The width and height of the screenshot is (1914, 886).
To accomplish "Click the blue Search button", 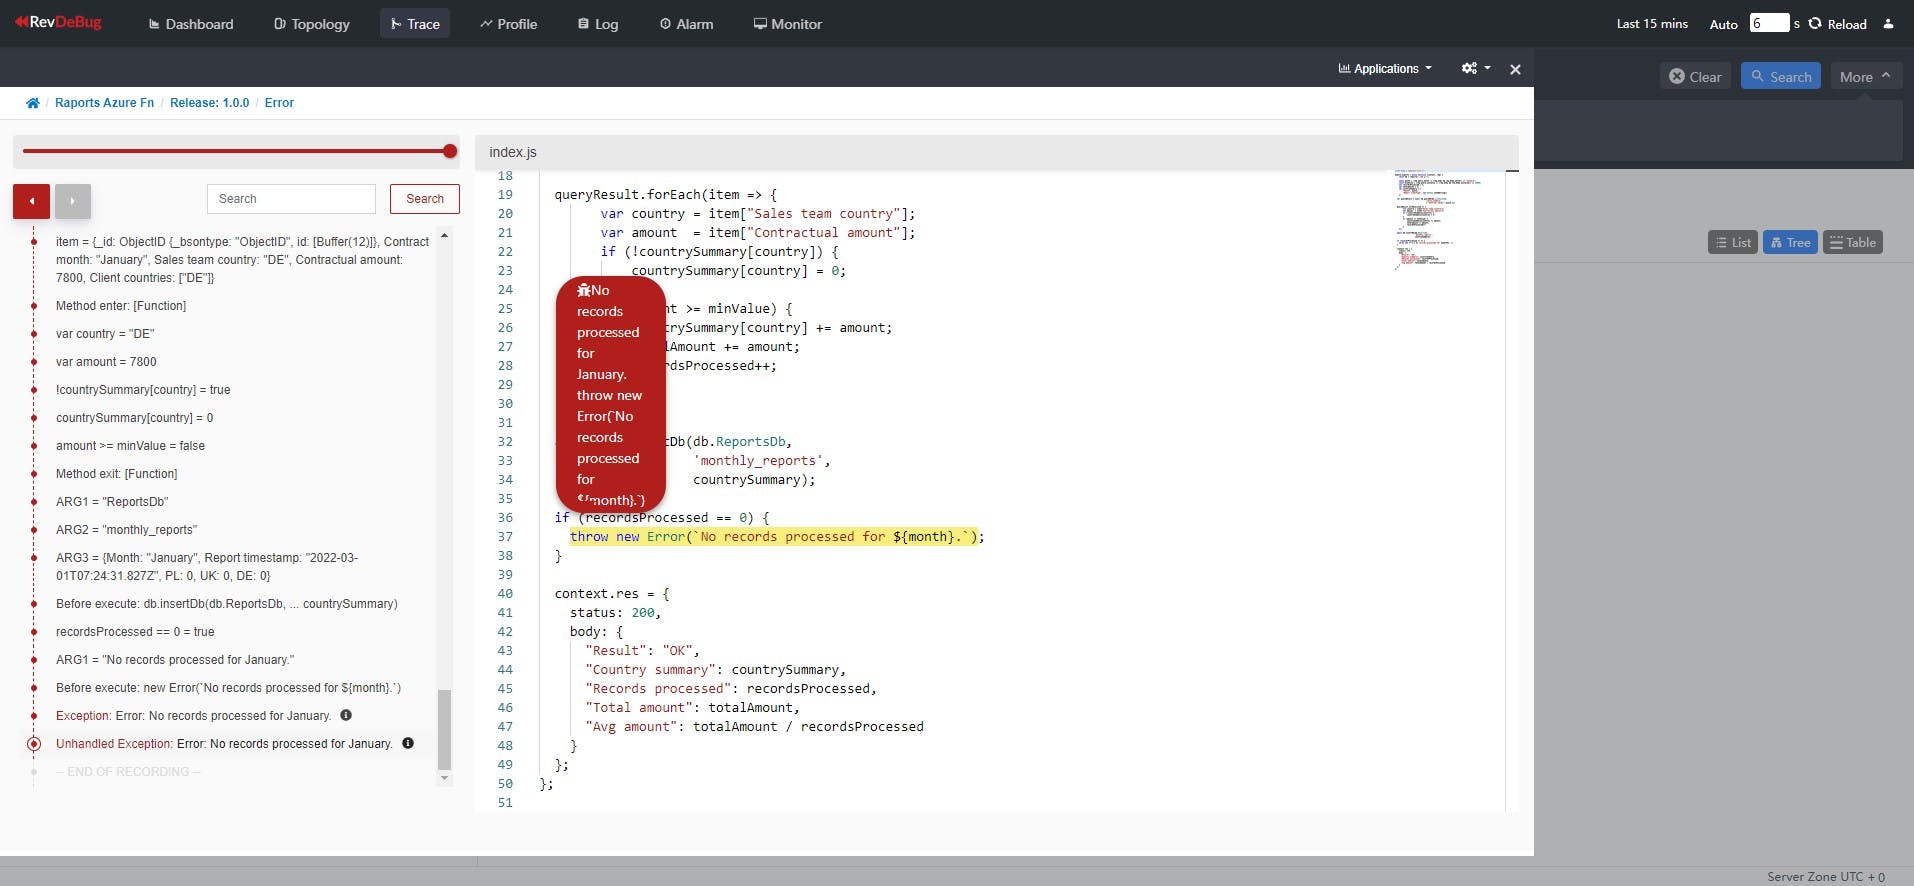I will (1781, 76).
